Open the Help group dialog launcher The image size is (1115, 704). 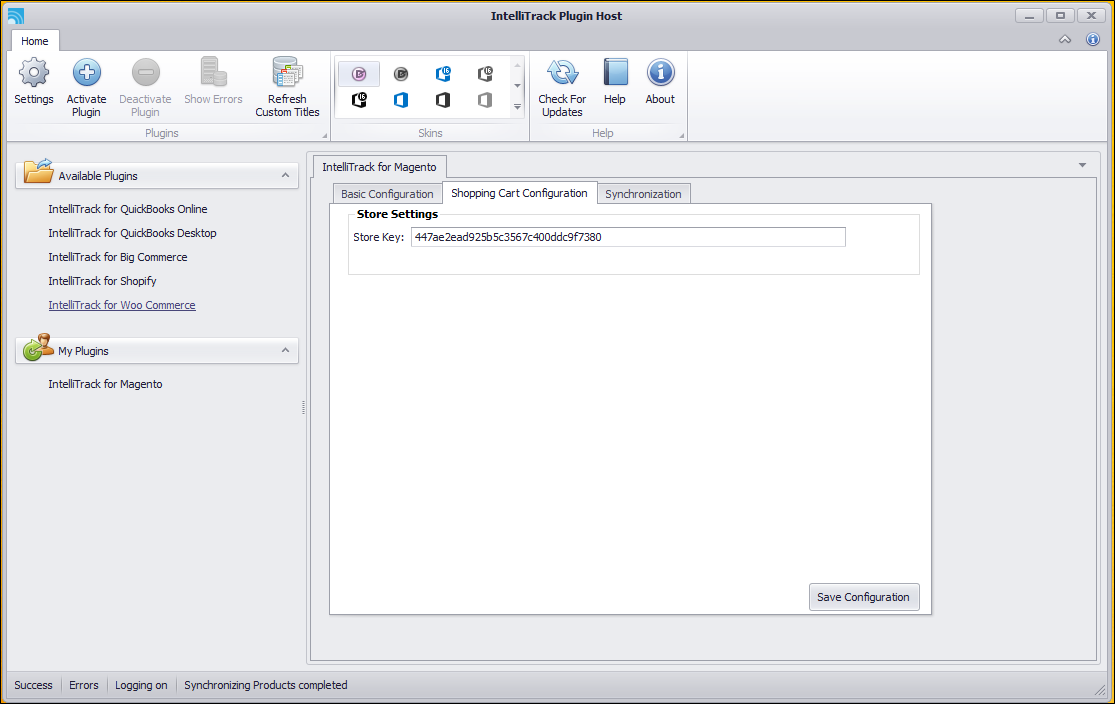pyautogui.click(x=681, y=135)
